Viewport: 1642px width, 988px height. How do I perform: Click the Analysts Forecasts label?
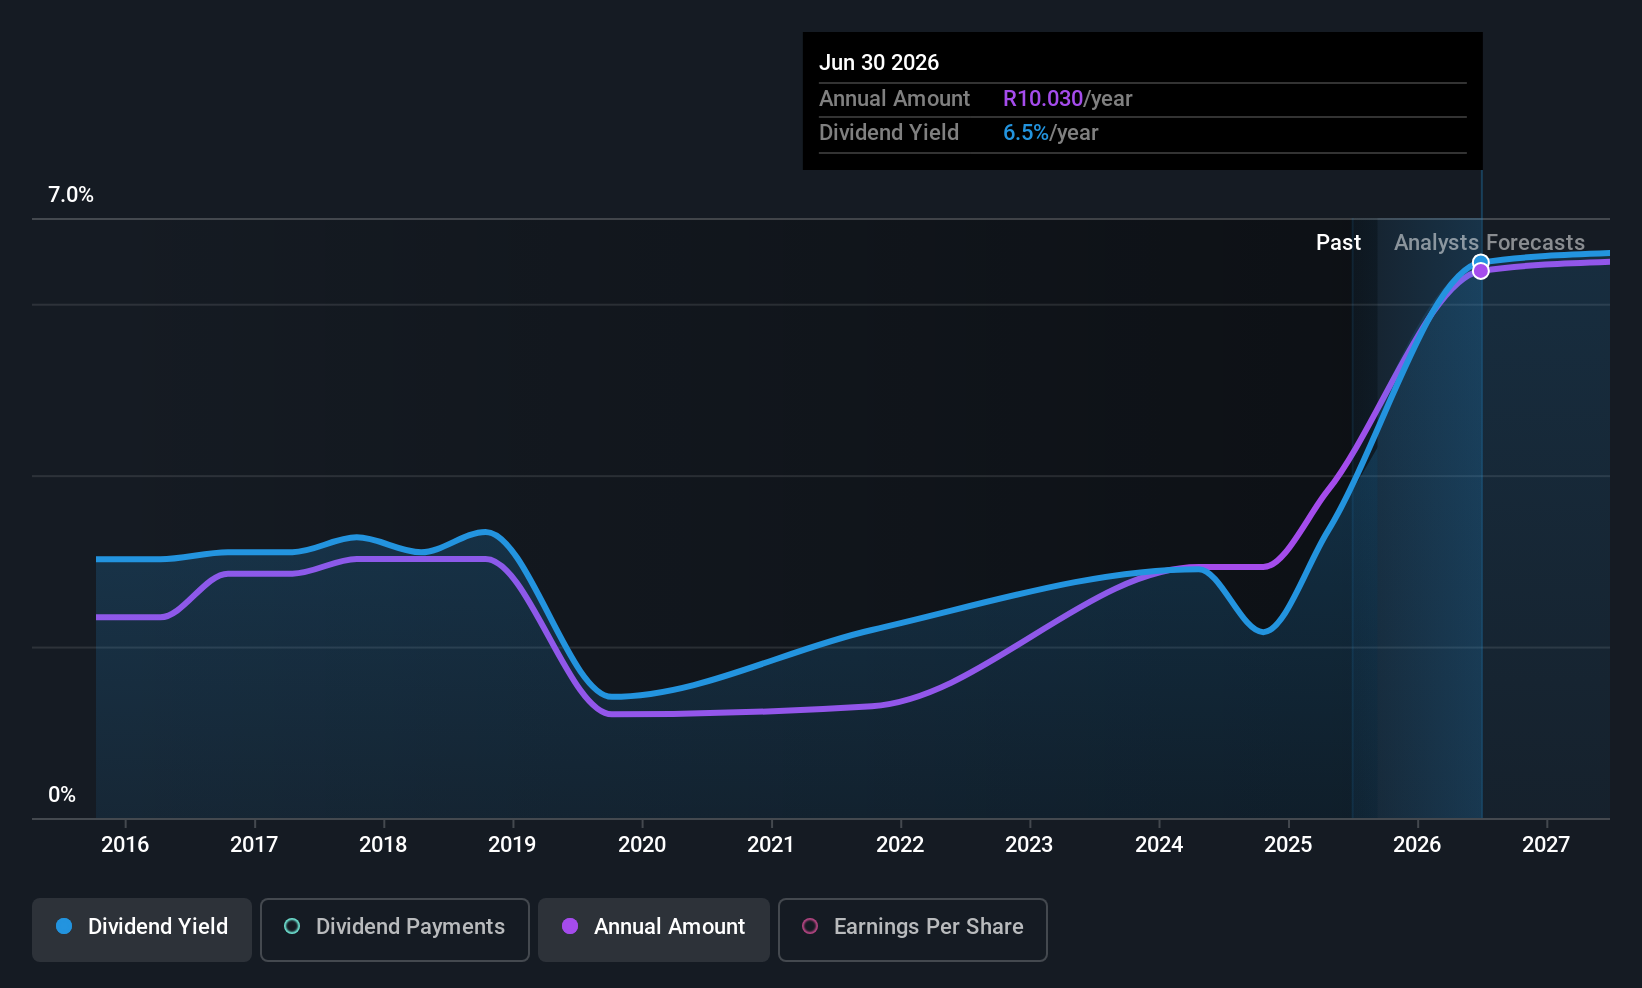[x=1489, y=243]
